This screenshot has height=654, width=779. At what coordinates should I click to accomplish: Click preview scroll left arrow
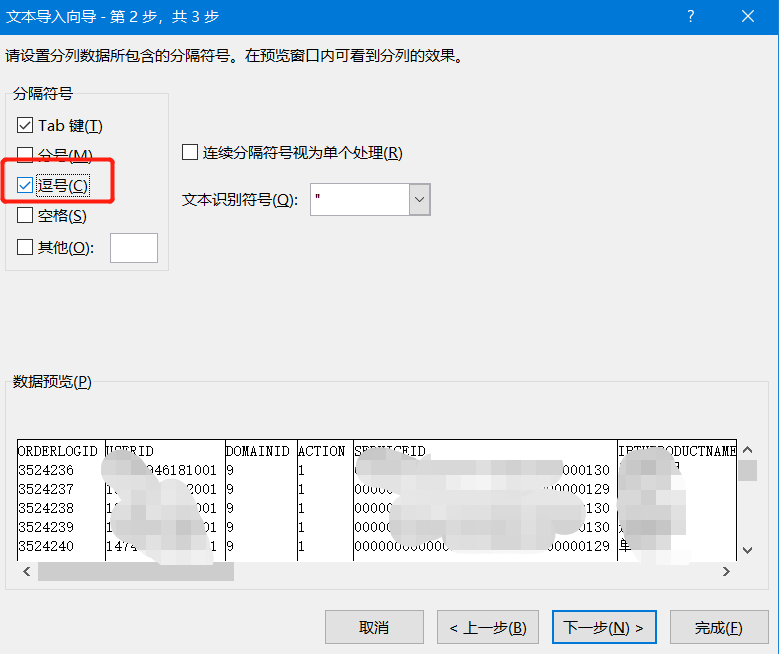point(27,572)
